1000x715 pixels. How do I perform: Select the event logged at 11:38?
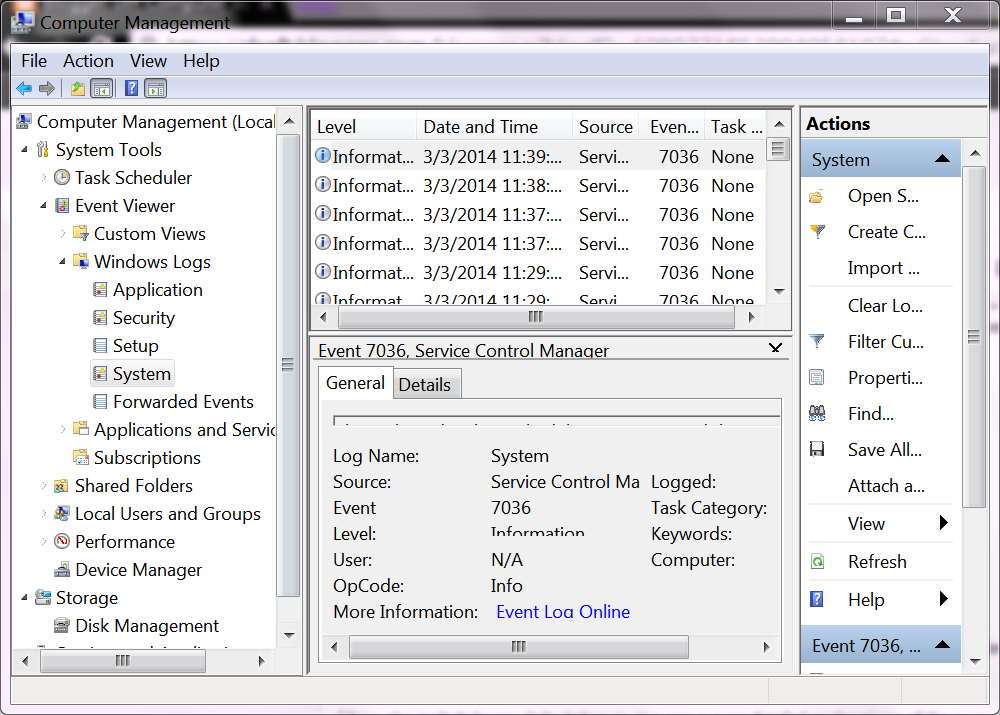click(x=536, y=186)
